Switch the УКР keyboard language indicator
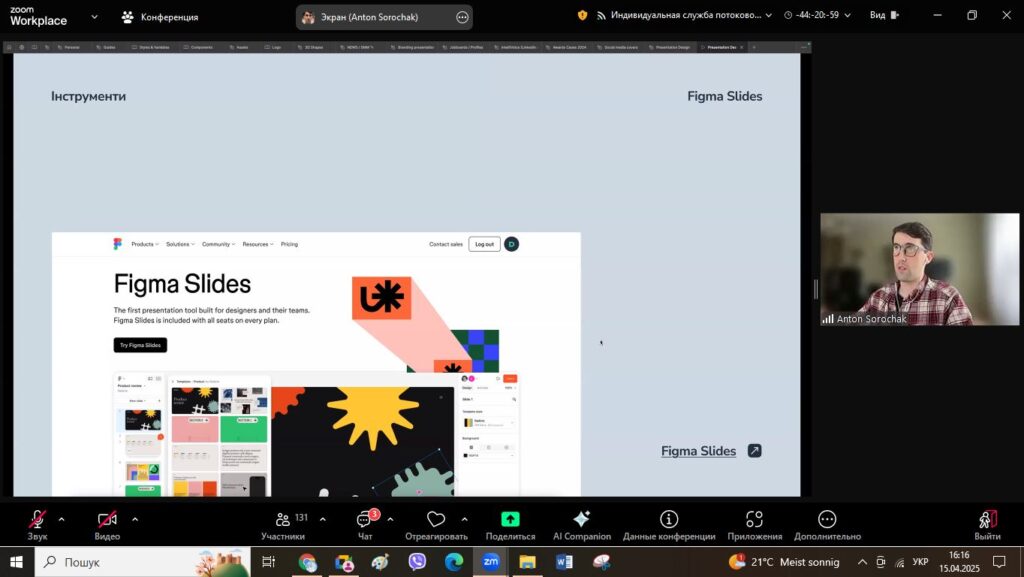The width and height of the screenshot is (1024, 577). [921, 562]
